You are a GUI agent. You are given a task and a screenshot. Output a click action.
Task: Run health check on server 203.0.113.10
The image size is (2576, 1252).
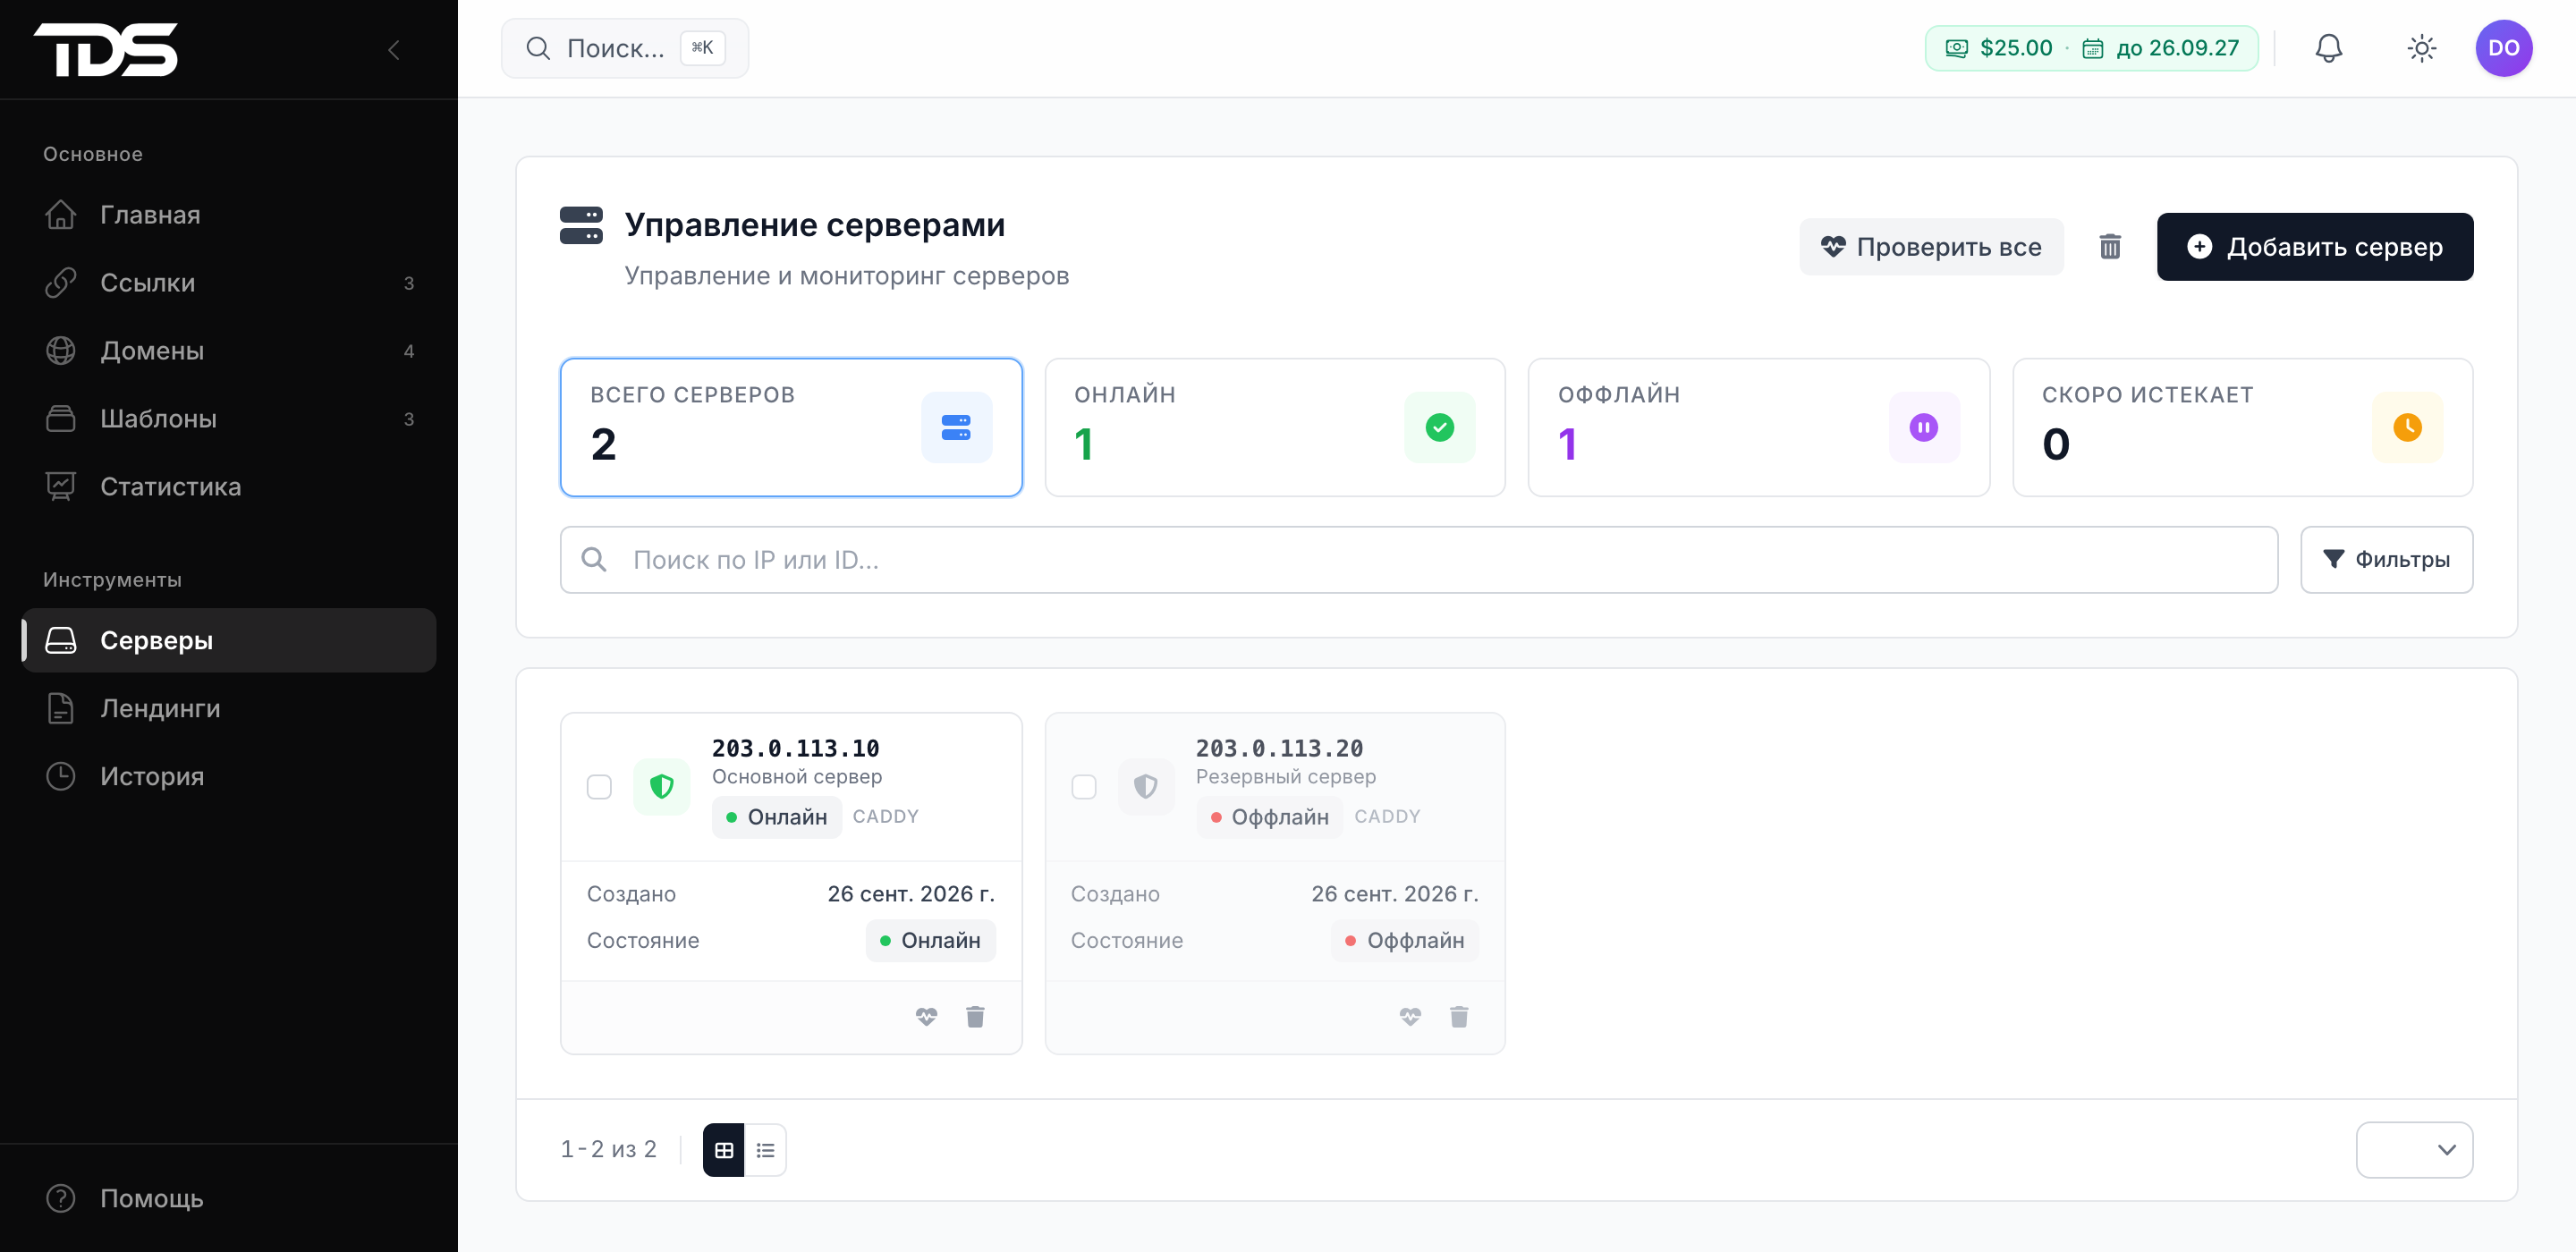926,1017
